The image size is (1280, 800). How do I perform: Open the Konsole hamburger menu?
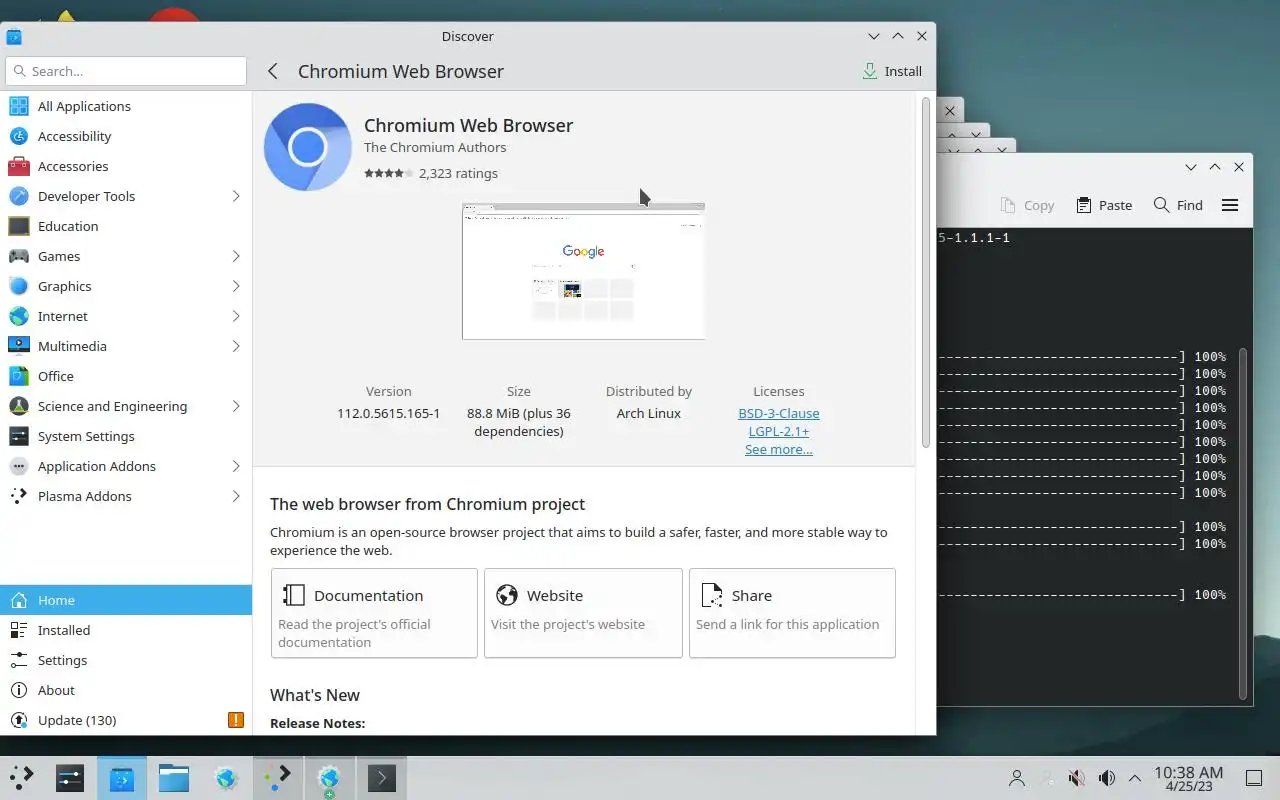point(1230,205)
